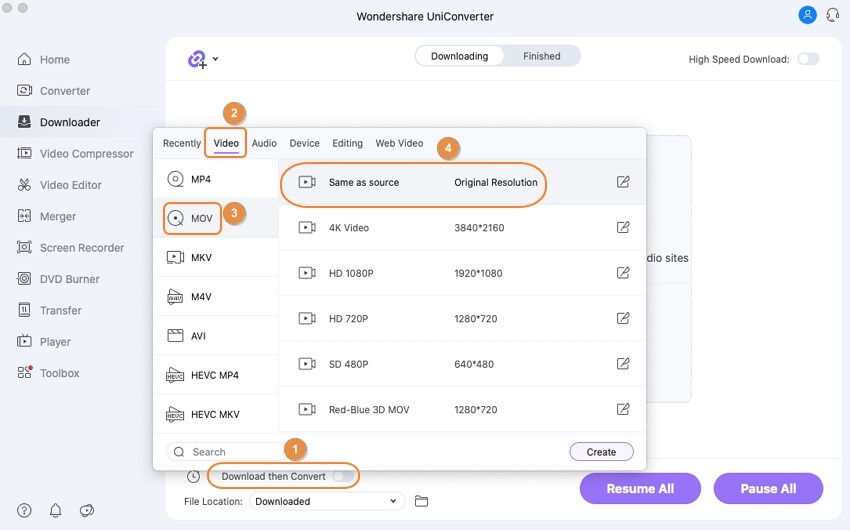Choose the HD 720P preset
This screenshot has width=850, height=530.
(x=462, y=319)
